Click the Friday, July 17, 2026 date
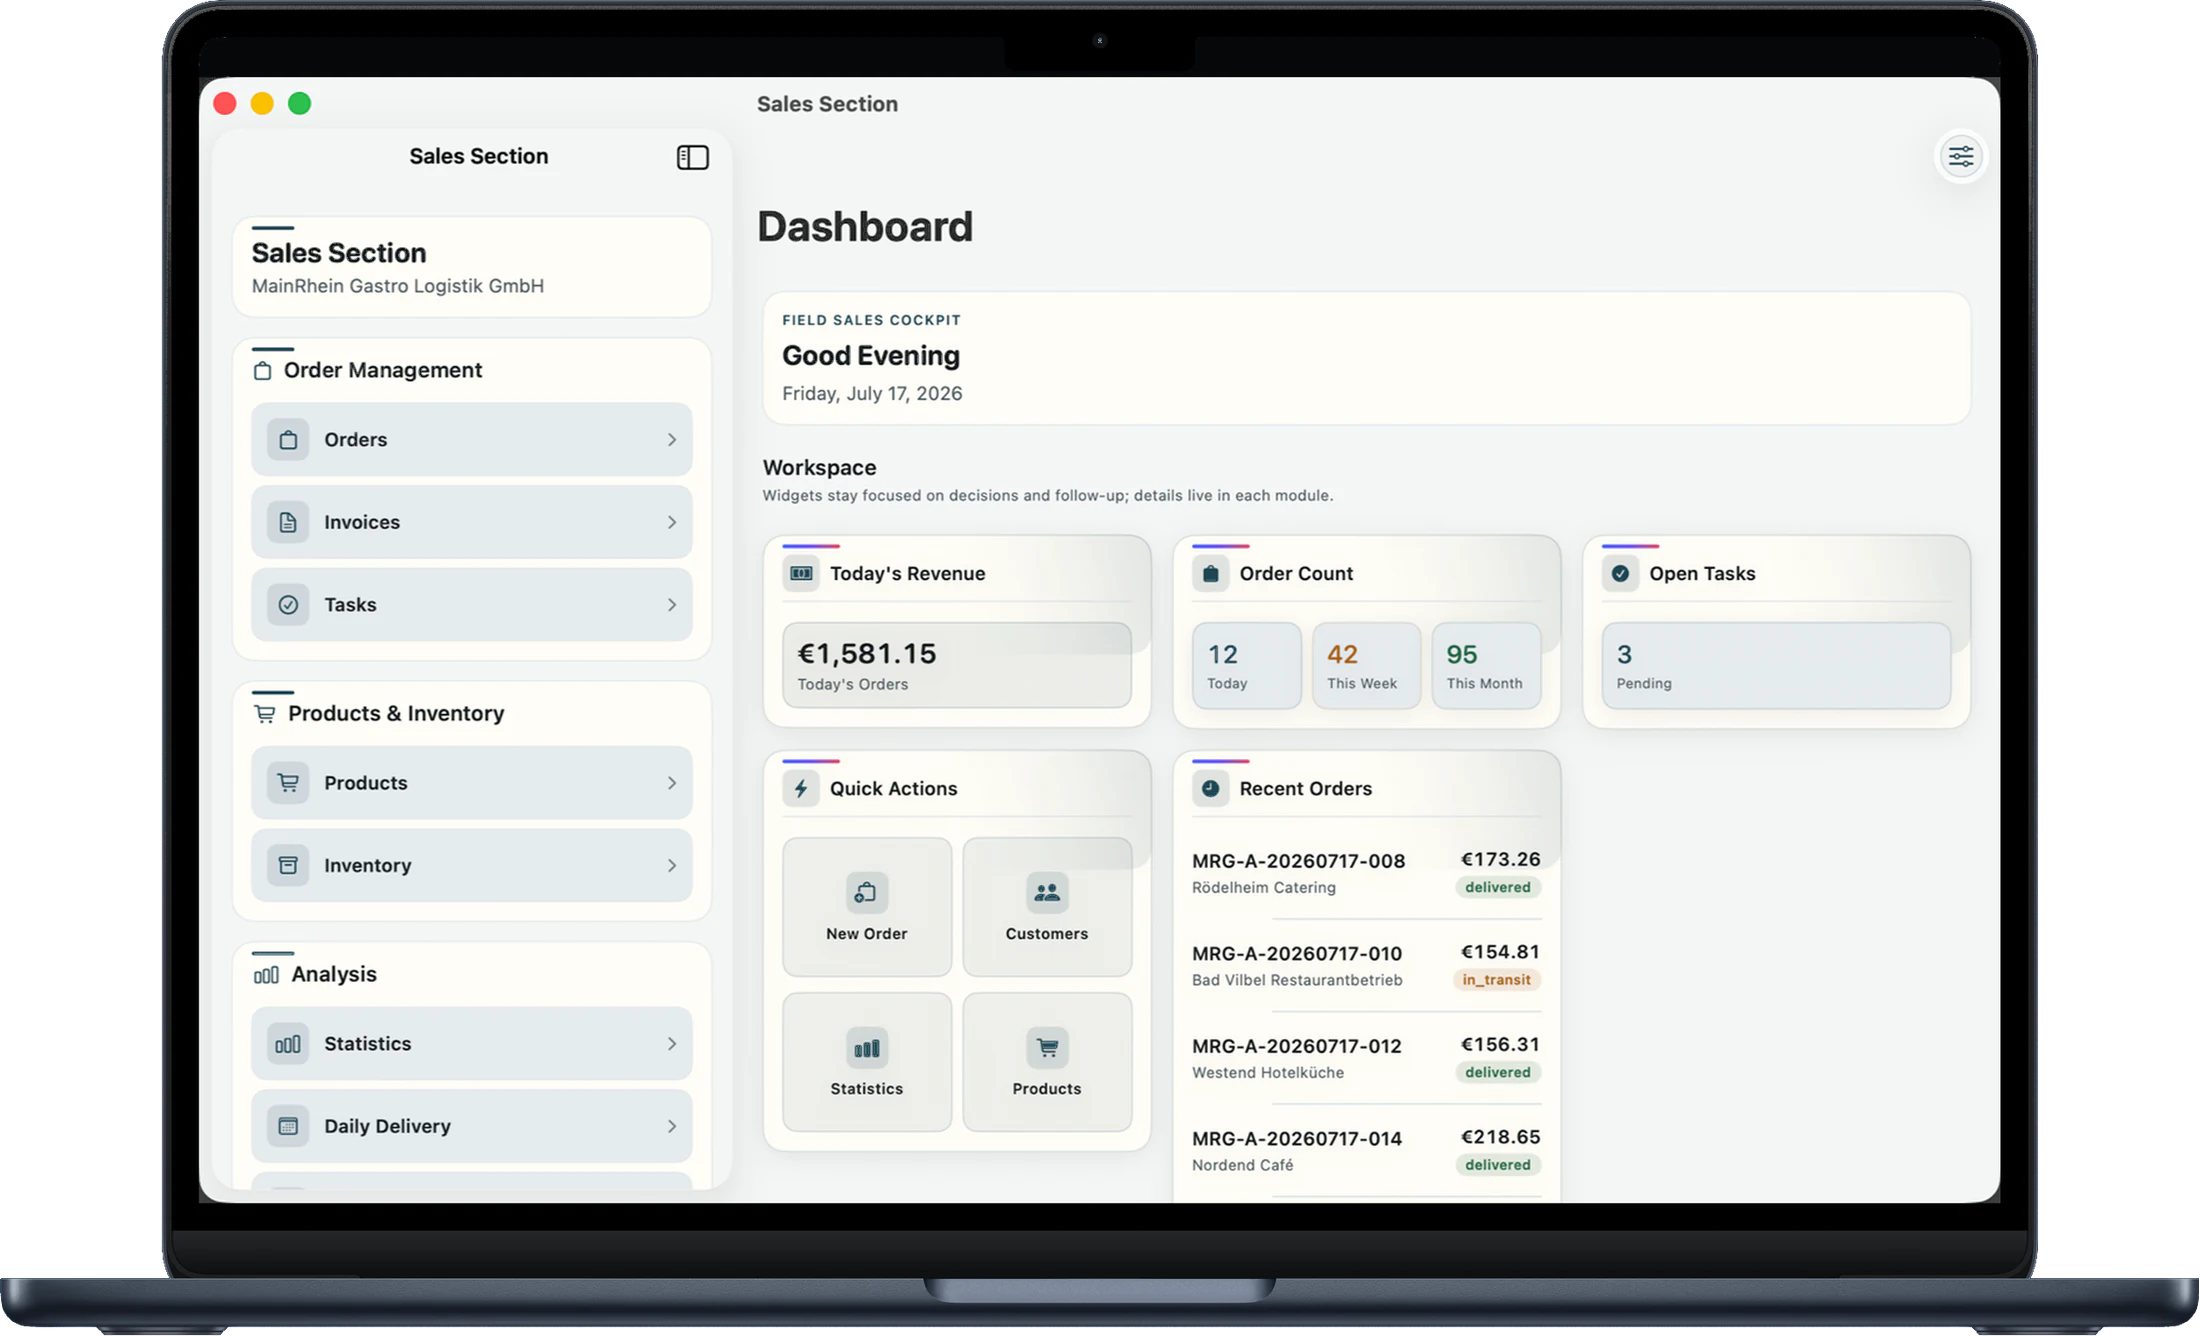2200x1336 pixels. (872, 394)
